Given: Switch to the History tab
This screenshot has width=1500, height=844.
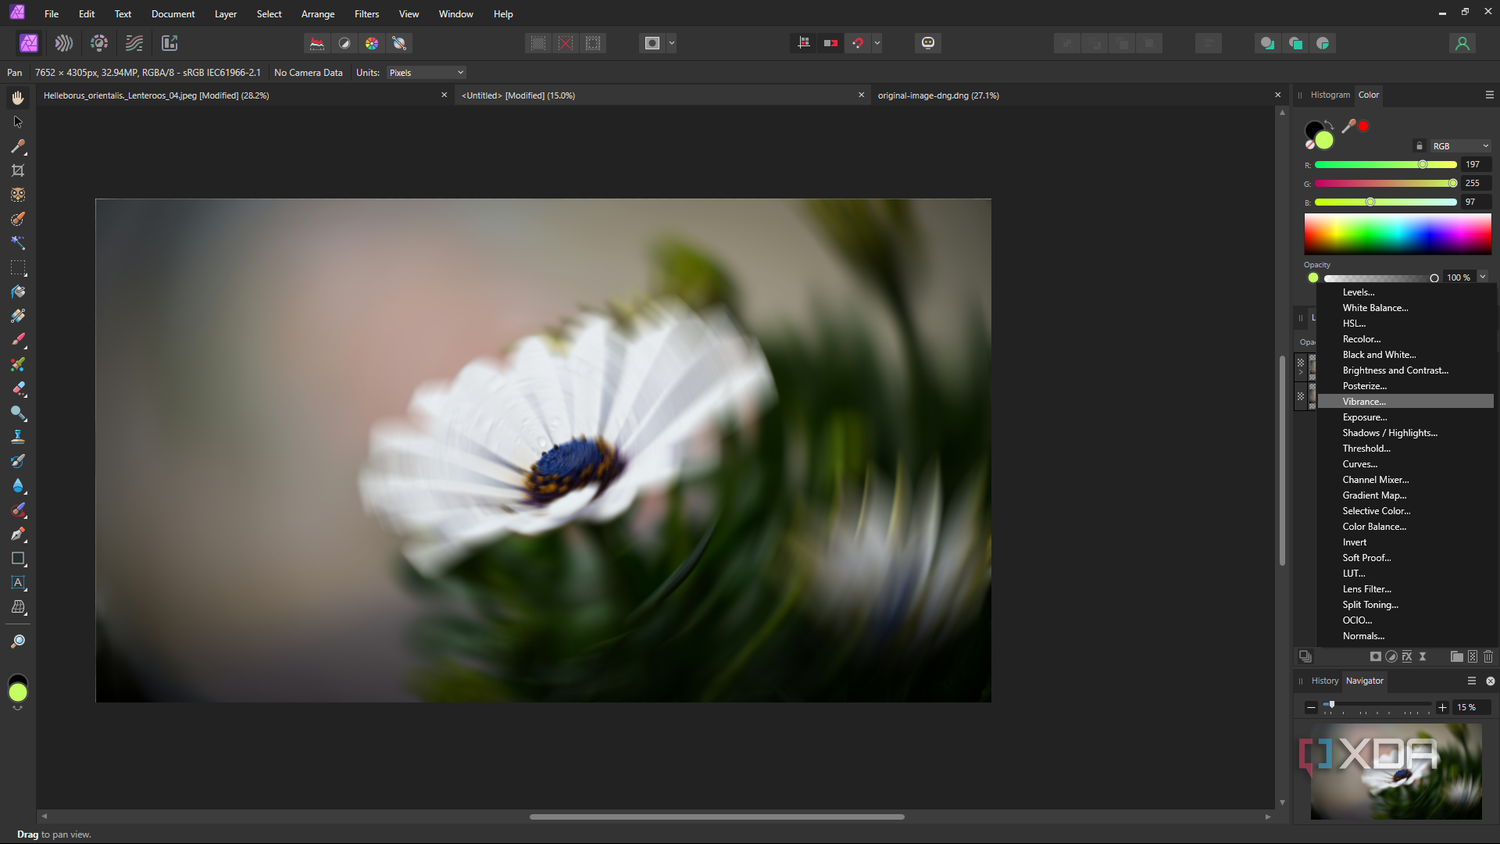Looking at the screenshot, I should click(1325, 681).
